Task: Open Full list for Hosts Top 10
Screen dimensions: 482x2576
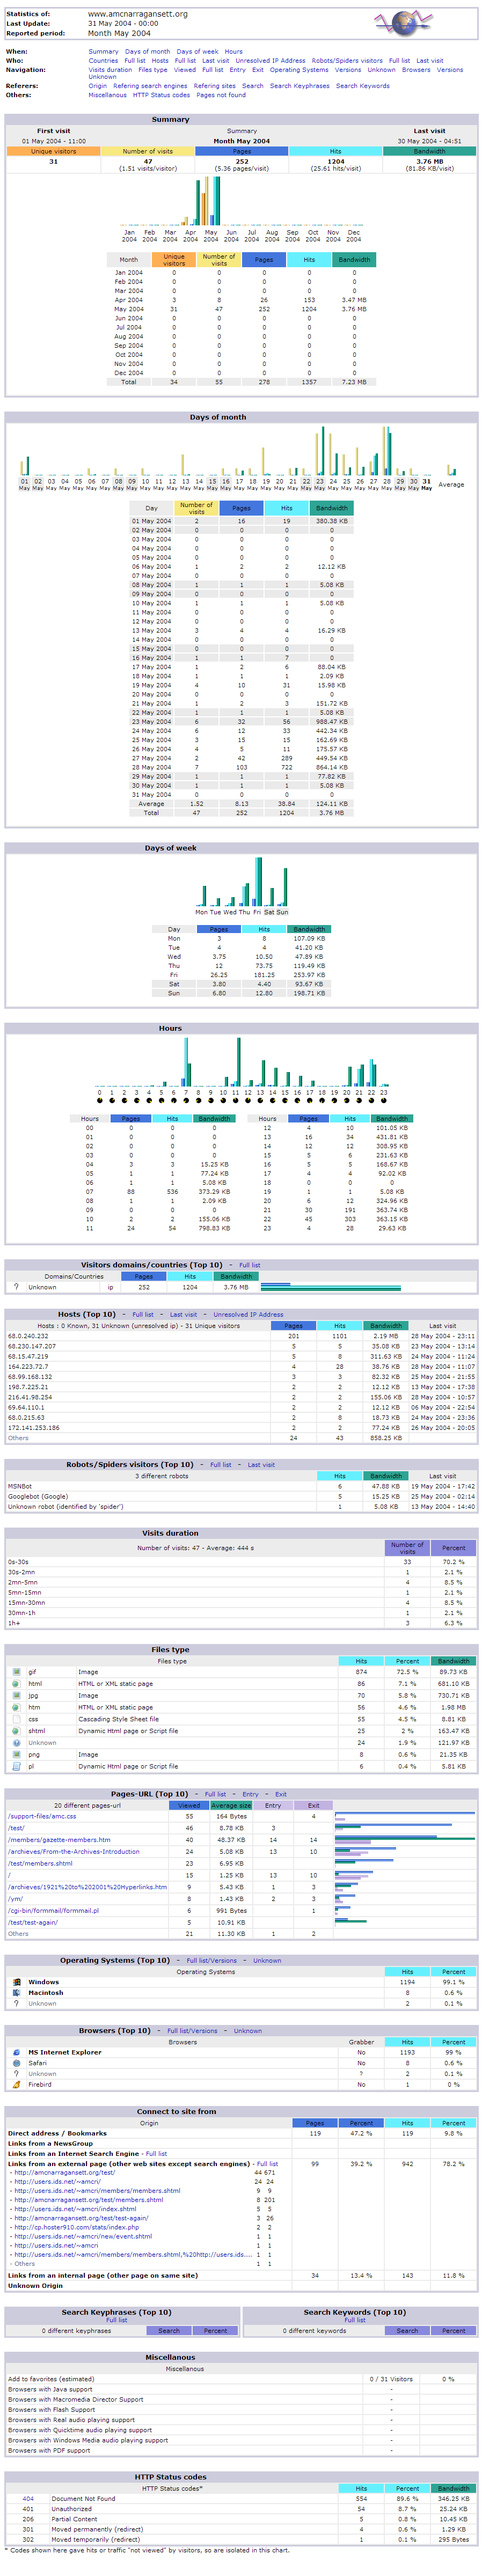Action: click(x=143, y=1314)
